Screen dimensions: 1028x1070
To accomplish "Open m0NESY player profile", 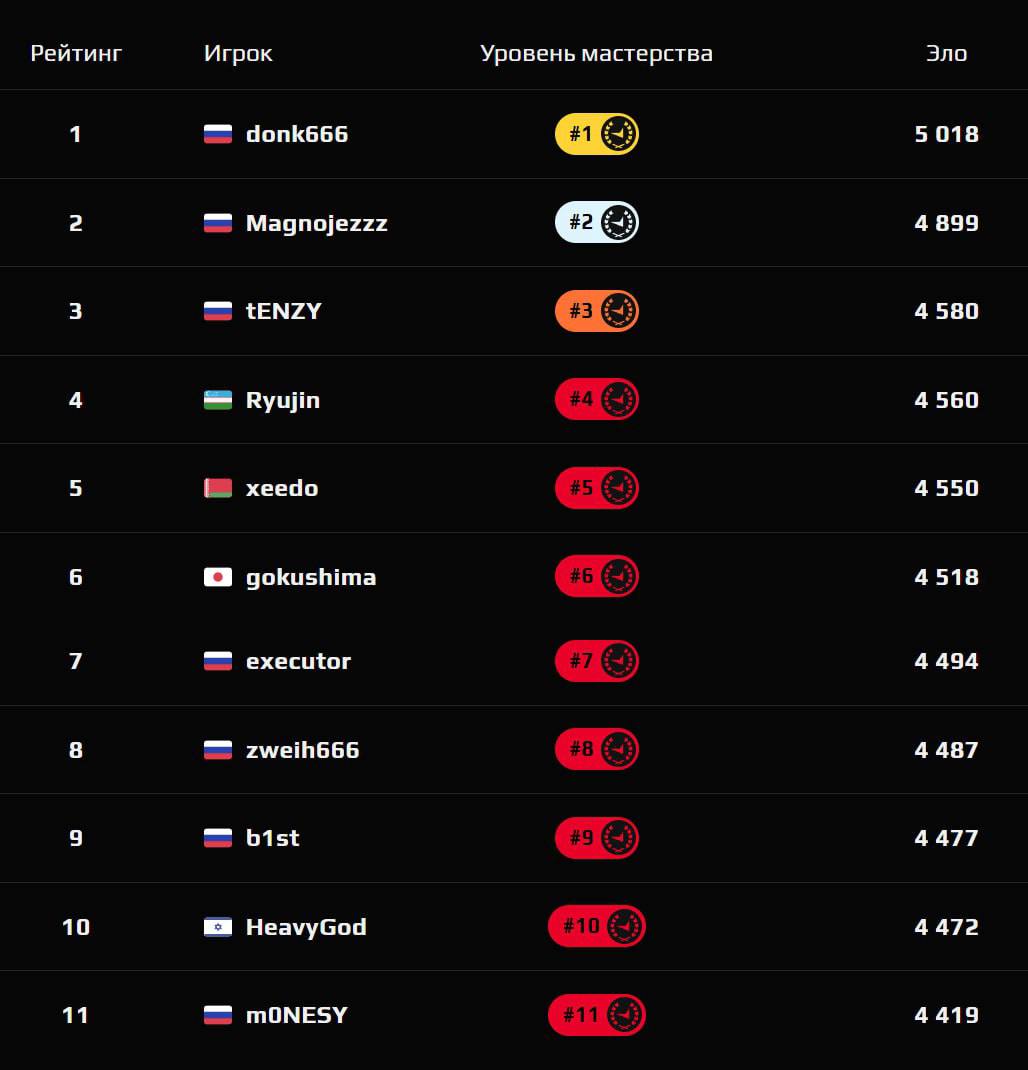I will (x=297, y=1015).
